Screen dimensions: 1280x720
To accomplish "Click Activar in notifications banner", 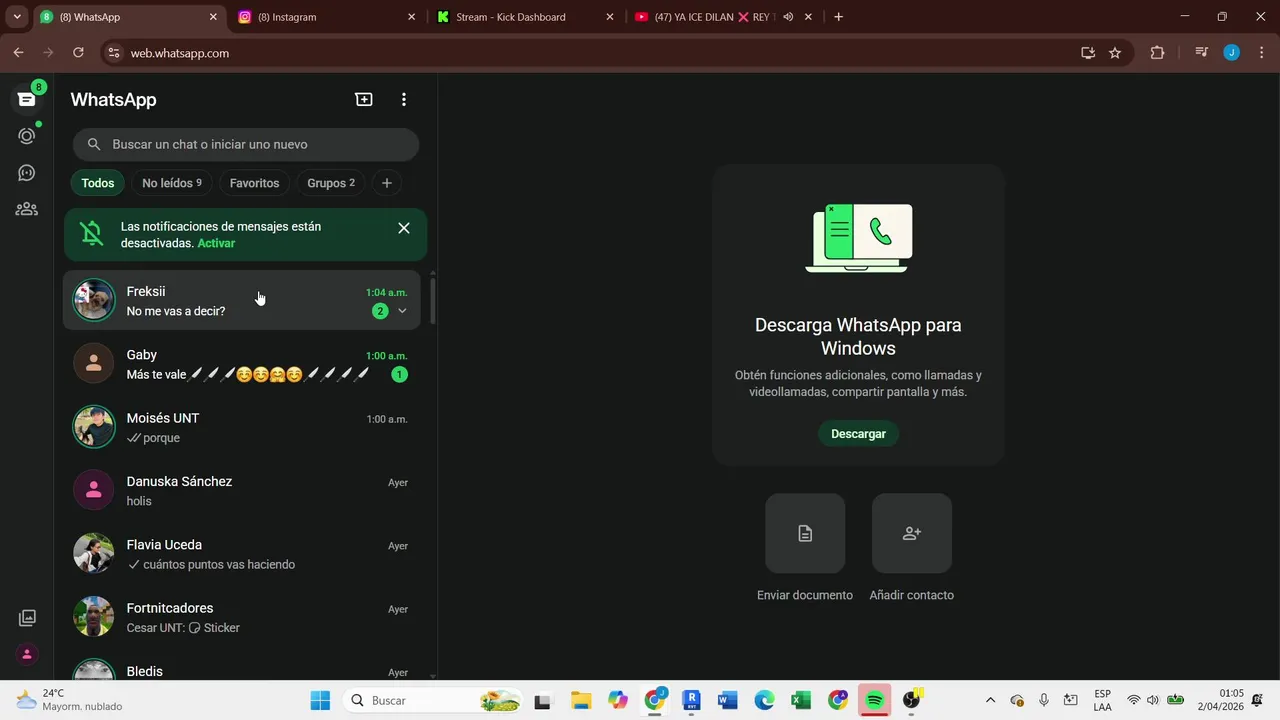I will (x=216, y=243).
